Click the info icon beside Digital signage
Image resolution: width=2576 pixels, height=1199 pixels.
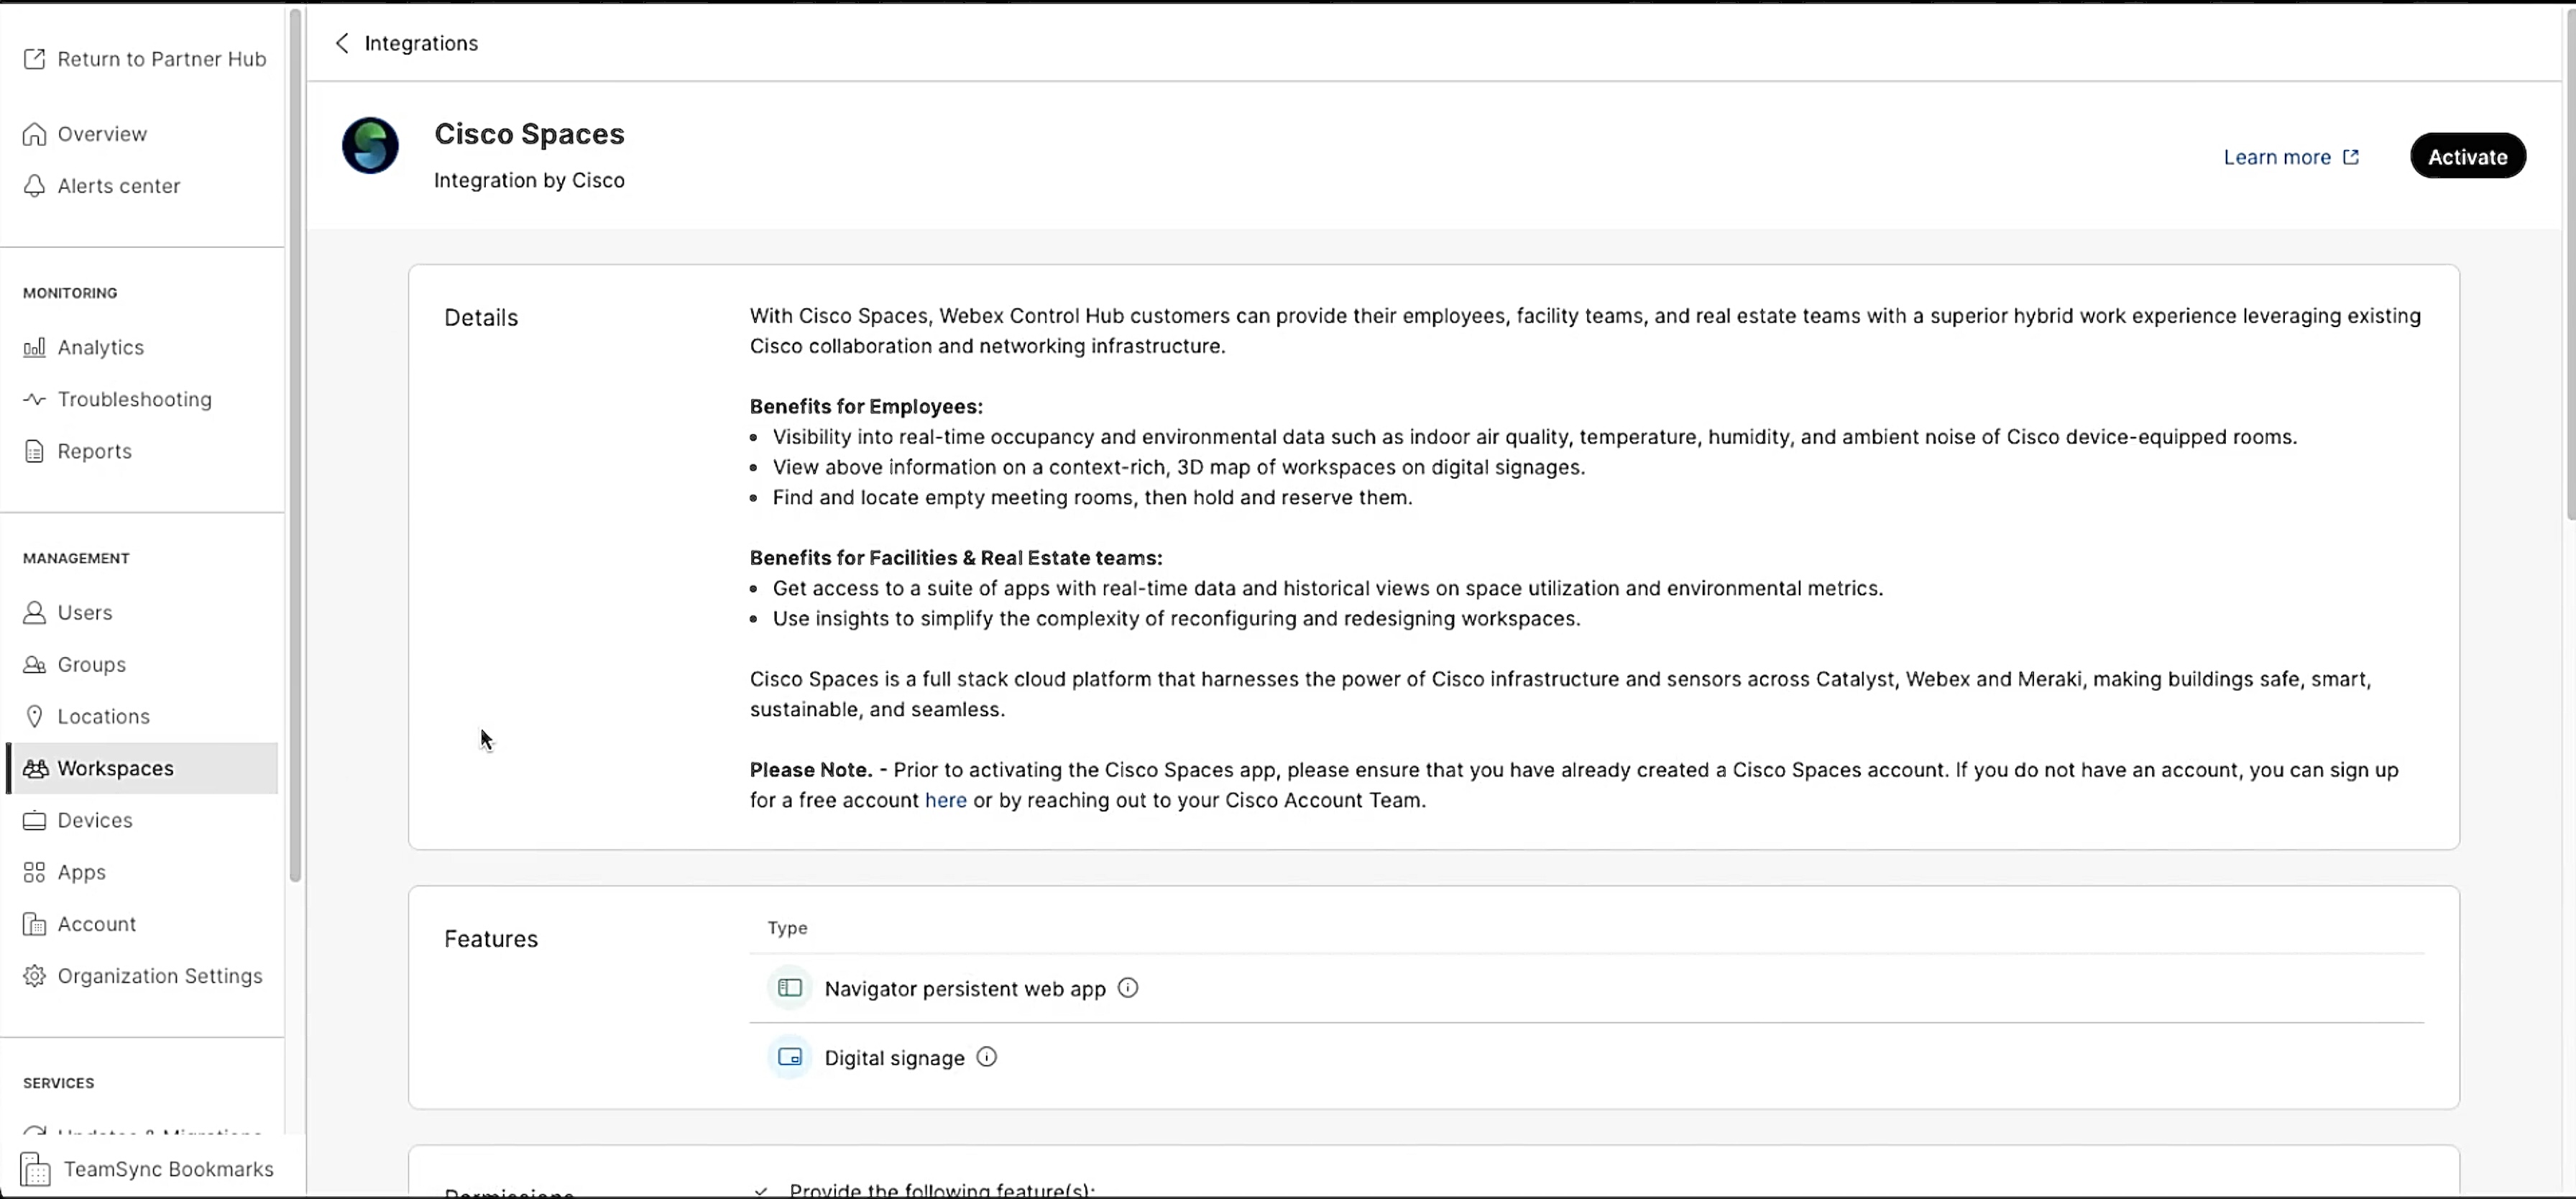[987, 1057]
